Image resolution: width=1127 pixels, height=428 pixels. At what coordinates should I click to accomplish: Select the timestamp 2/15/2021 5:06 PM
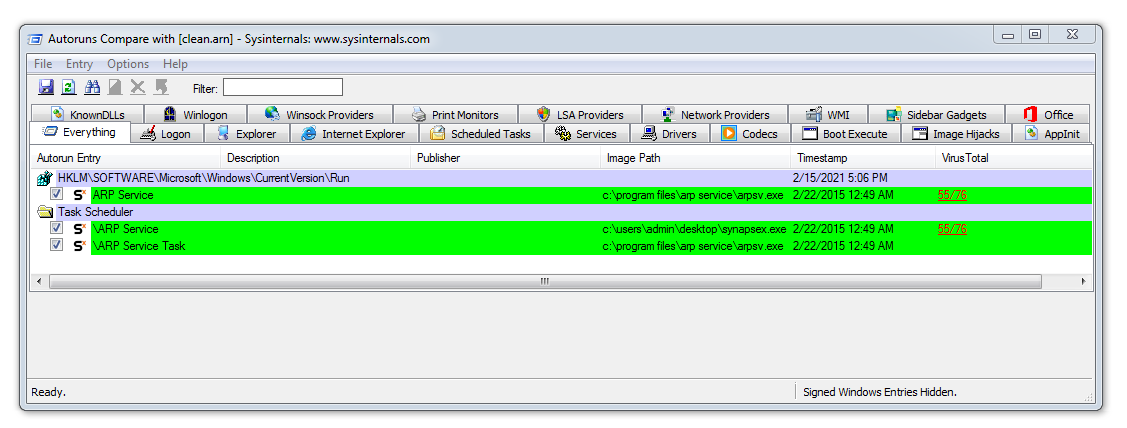(840, 178)
